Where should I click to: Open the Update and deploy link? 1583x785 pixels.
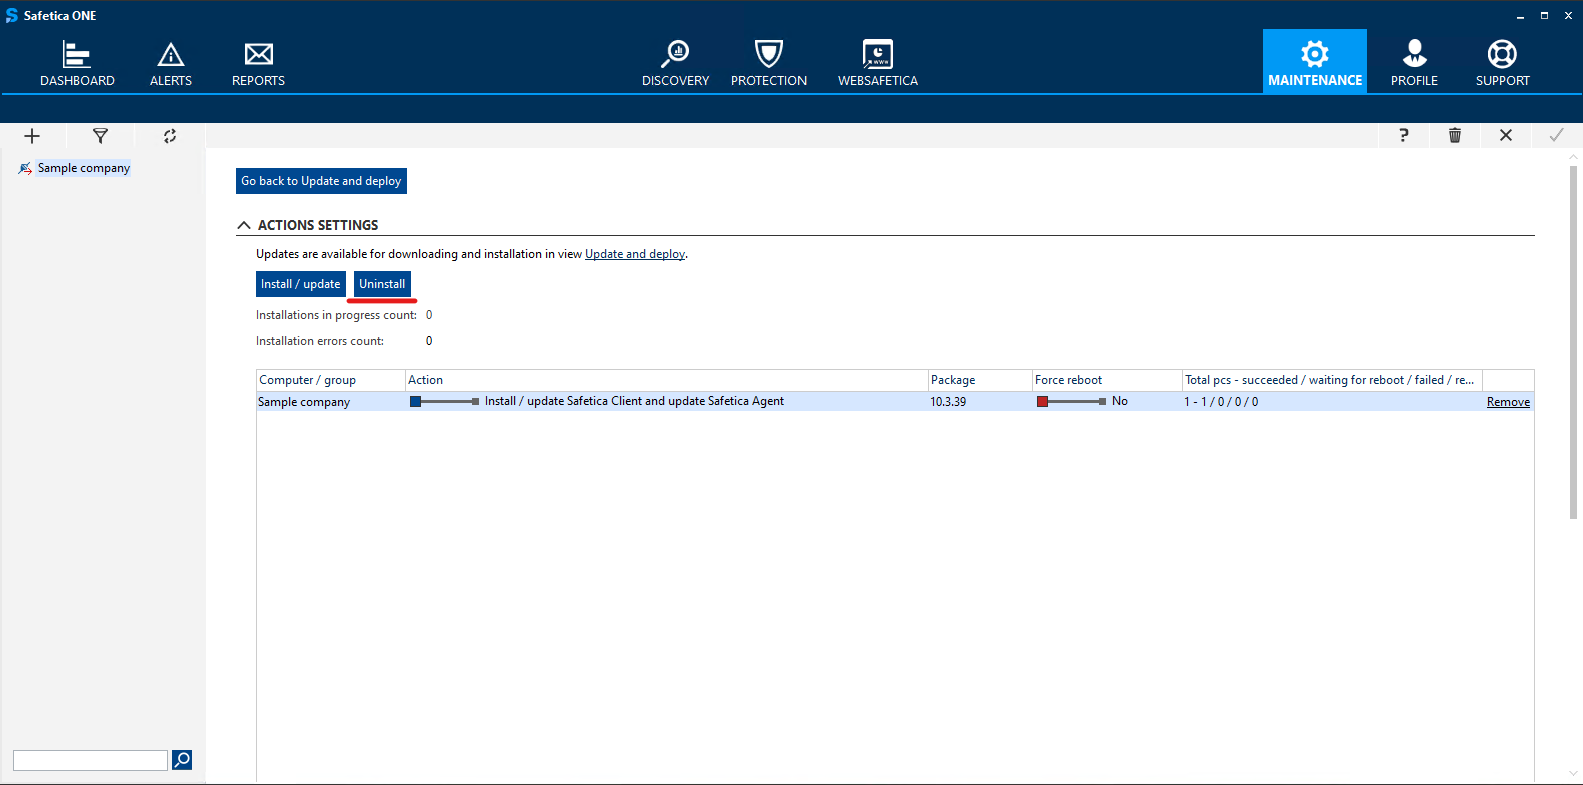pyautogui.click(x=635, y=254)
